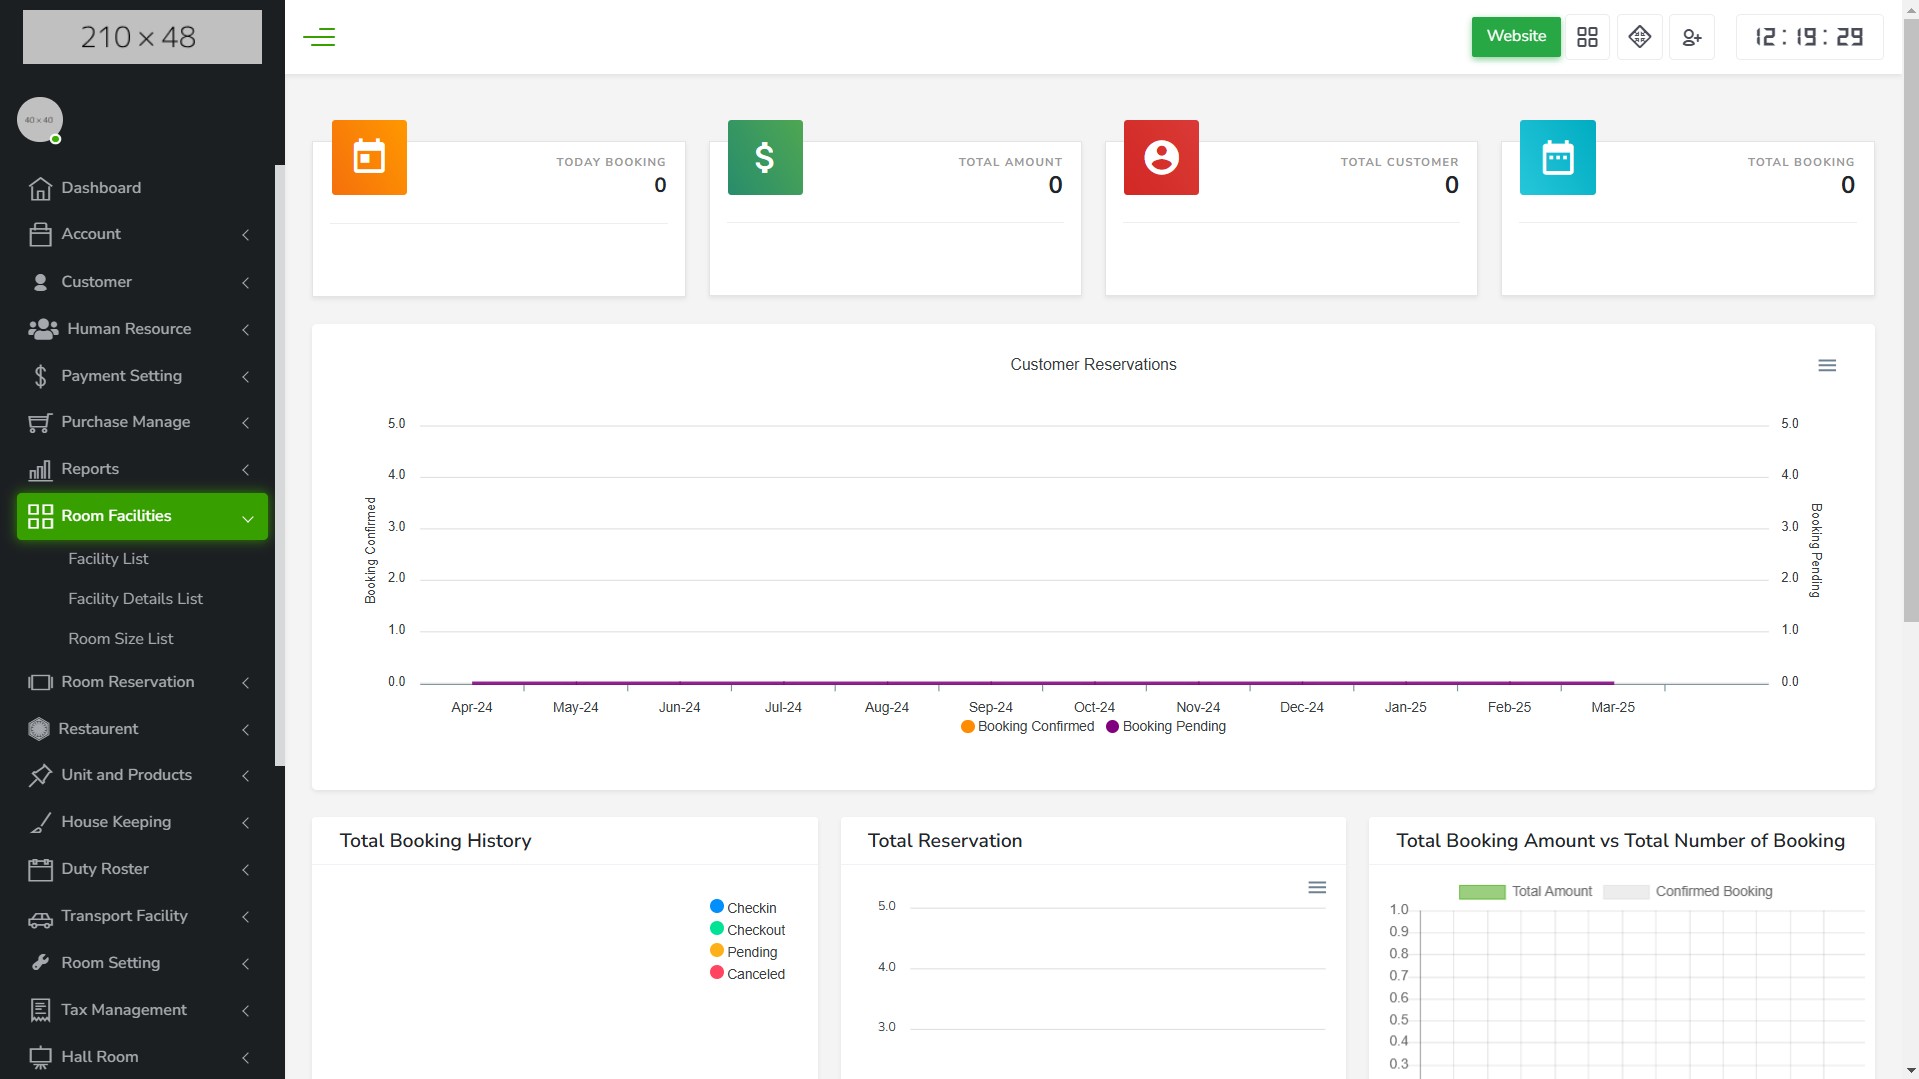Click the orange Today Booking calendar icon

coord(369,158)
